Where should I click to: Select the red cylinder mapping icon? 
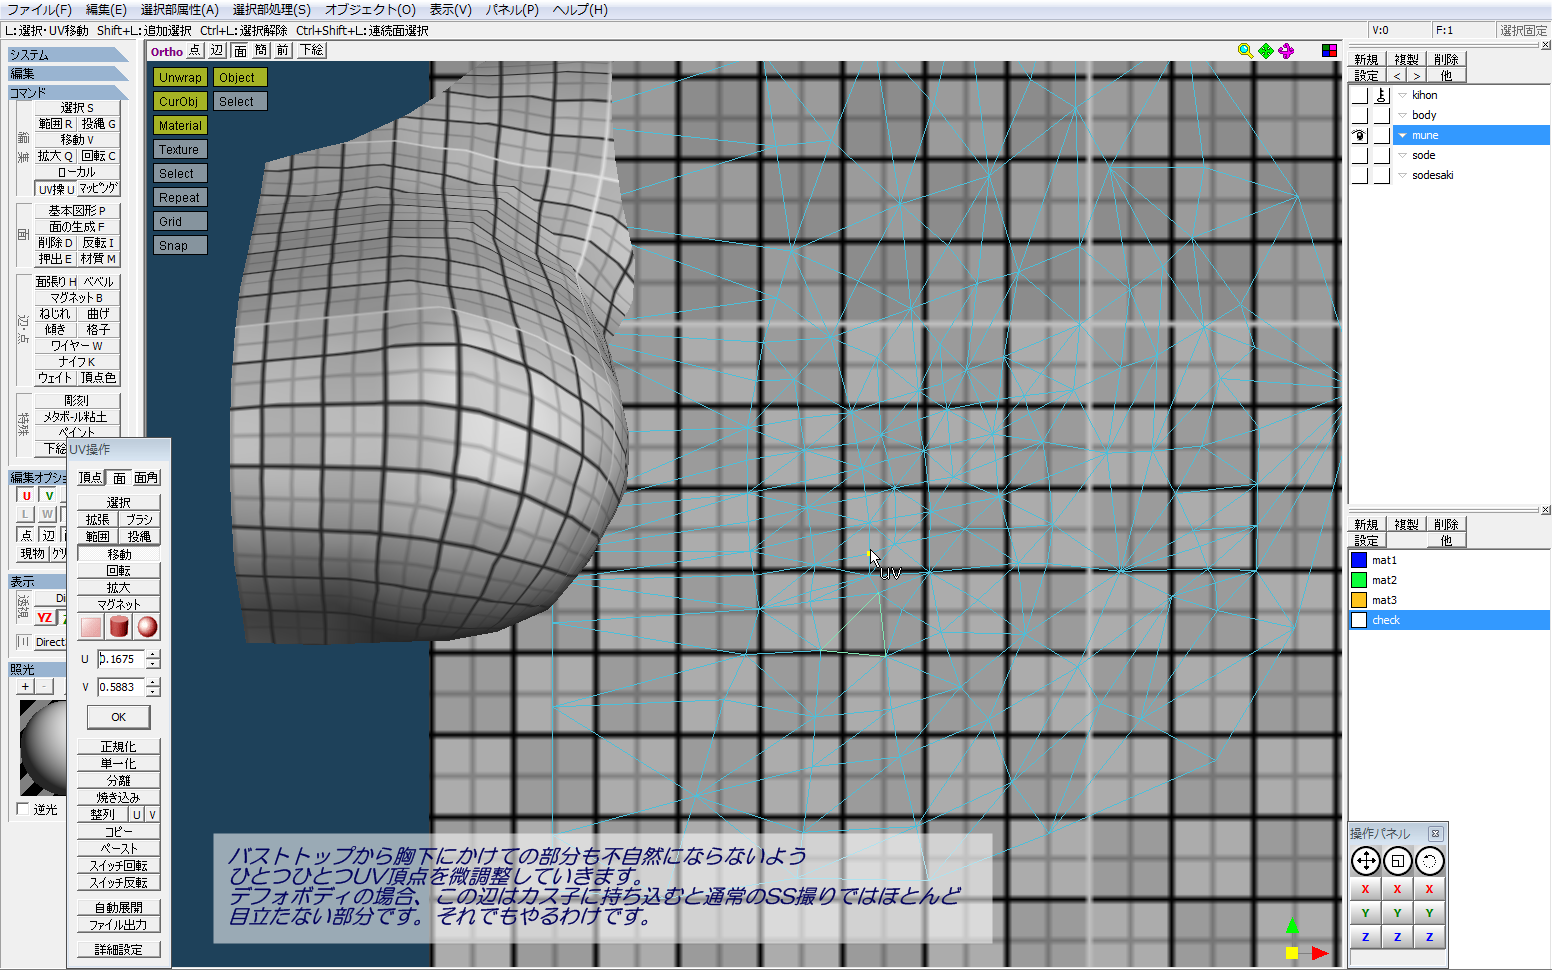119,627
